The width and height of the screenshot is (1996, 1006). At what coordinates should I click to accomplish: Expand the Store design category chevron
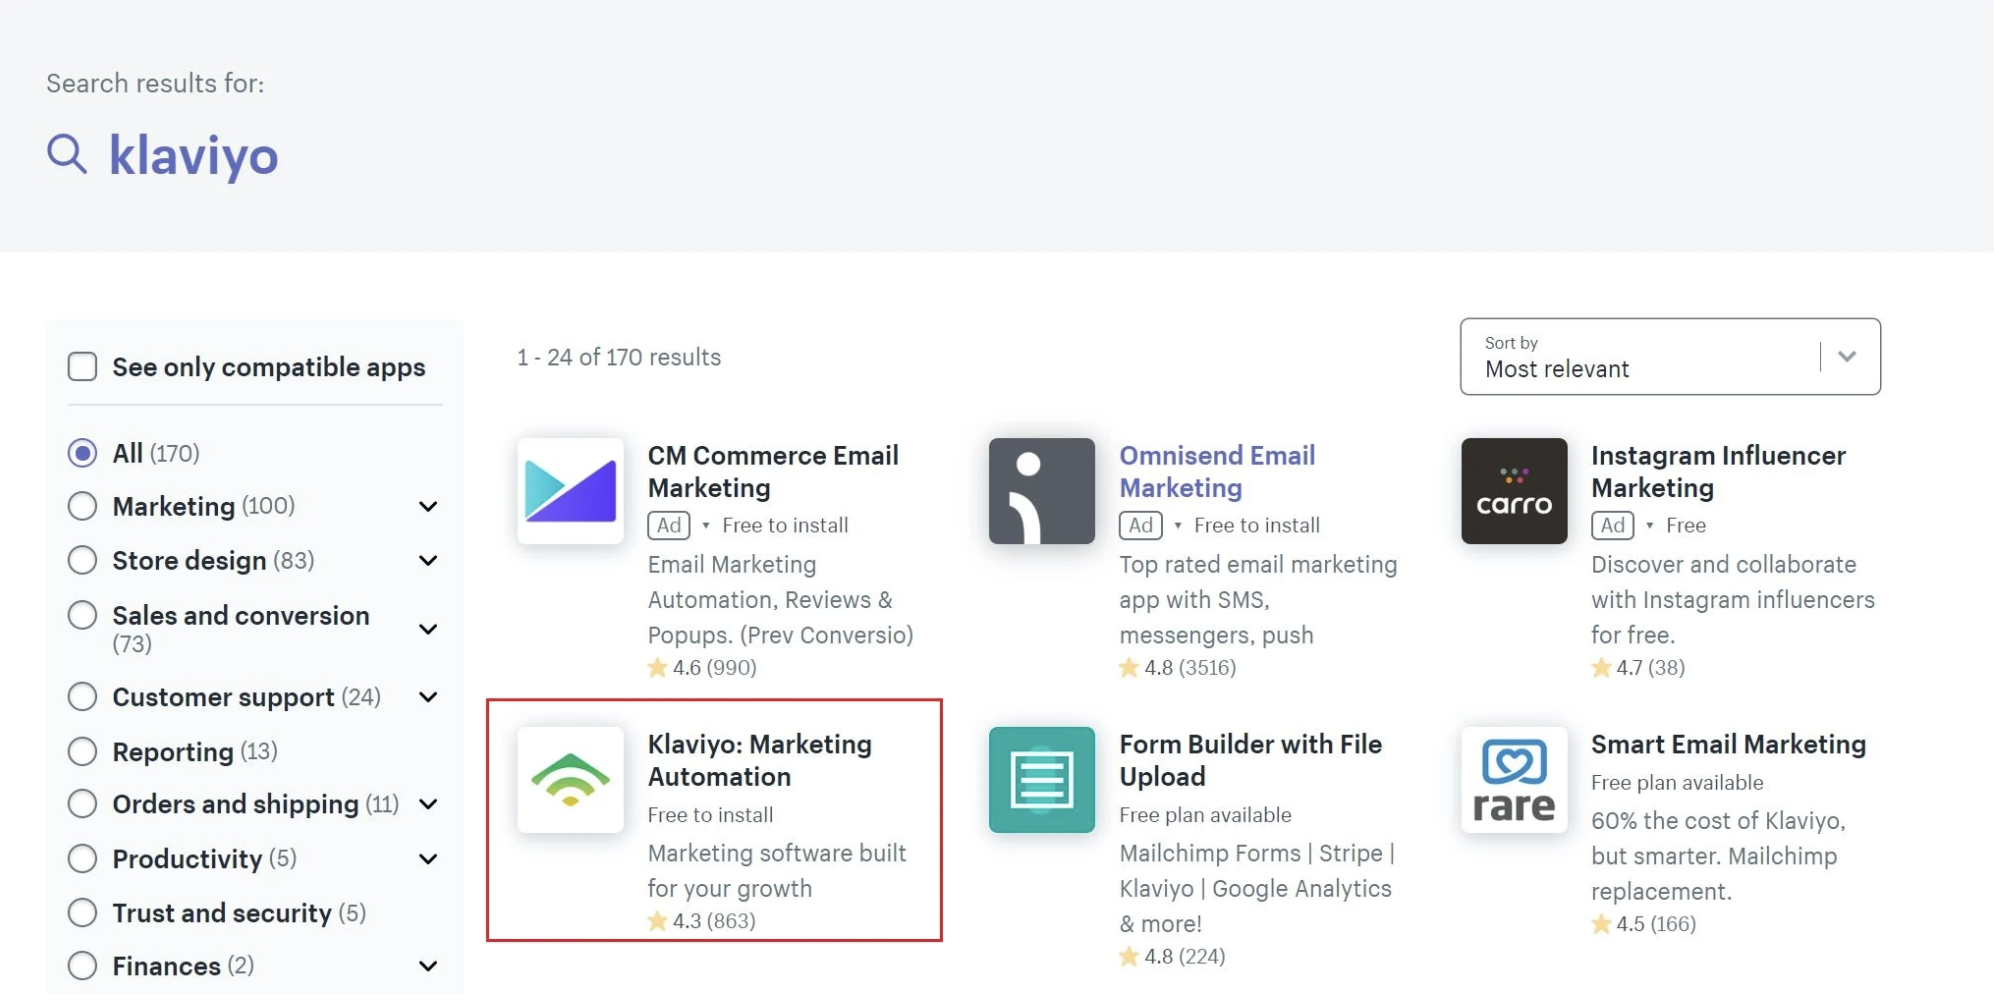pos(428,561)
